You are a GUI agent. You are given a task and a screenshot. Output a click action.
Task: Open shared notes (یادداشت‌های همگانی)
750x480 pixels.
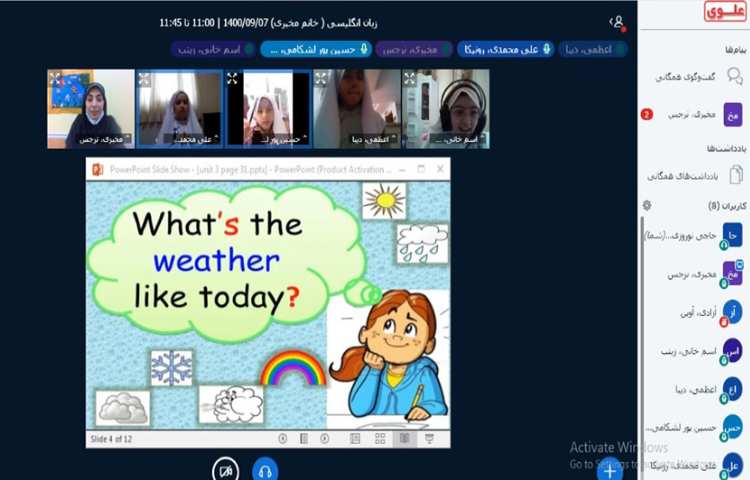(700, 176)
